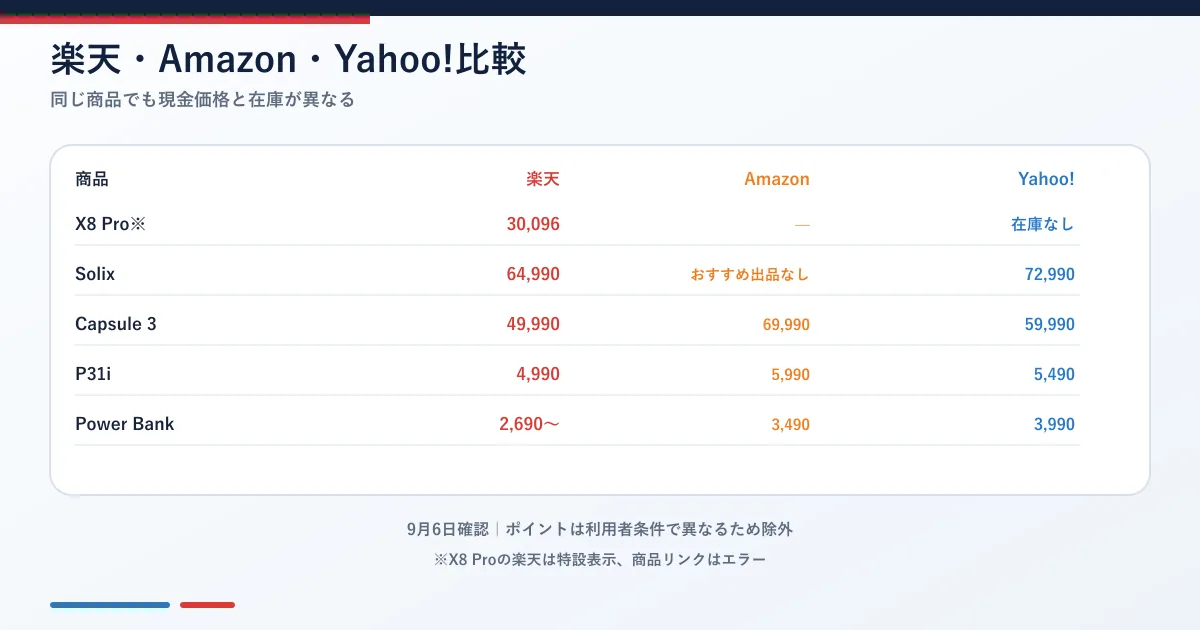Click the Amazon dash for X8 Pro
Image resolution: width=1200 pixels, height=630 pixels.
802,225
